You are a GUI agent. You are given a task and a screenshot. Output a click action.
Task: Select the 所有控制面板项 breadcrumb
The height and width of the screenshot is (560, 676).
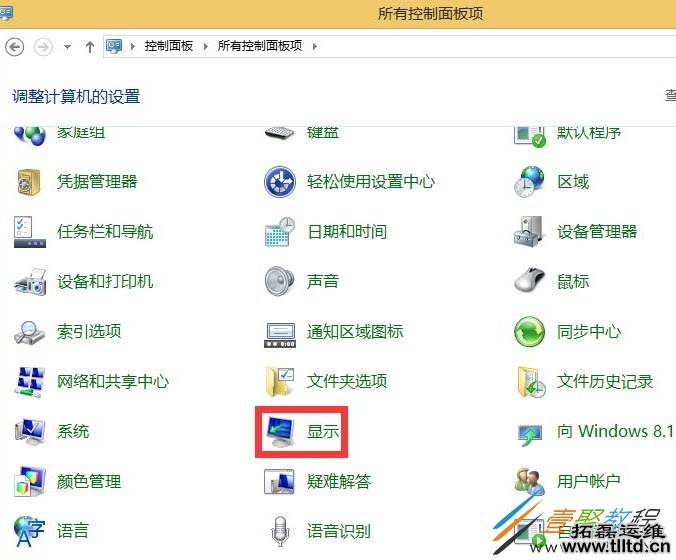[x=260, y=46]
